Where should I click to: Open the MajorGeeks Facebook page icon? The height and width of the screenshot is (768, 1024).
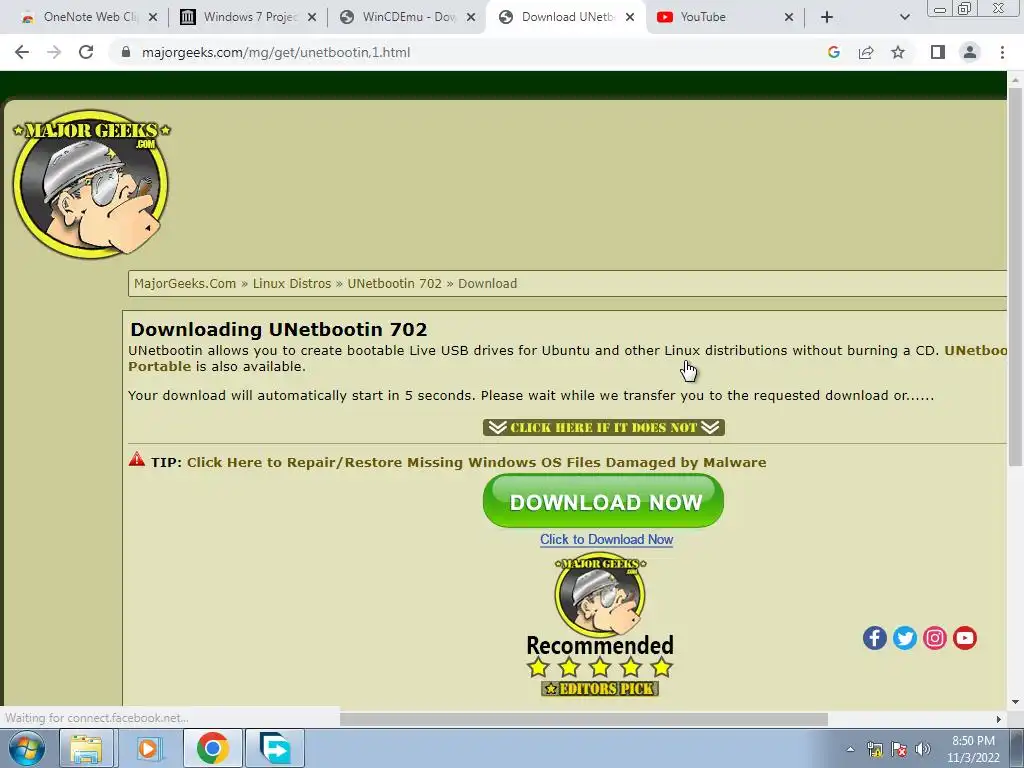coord(874,638)
